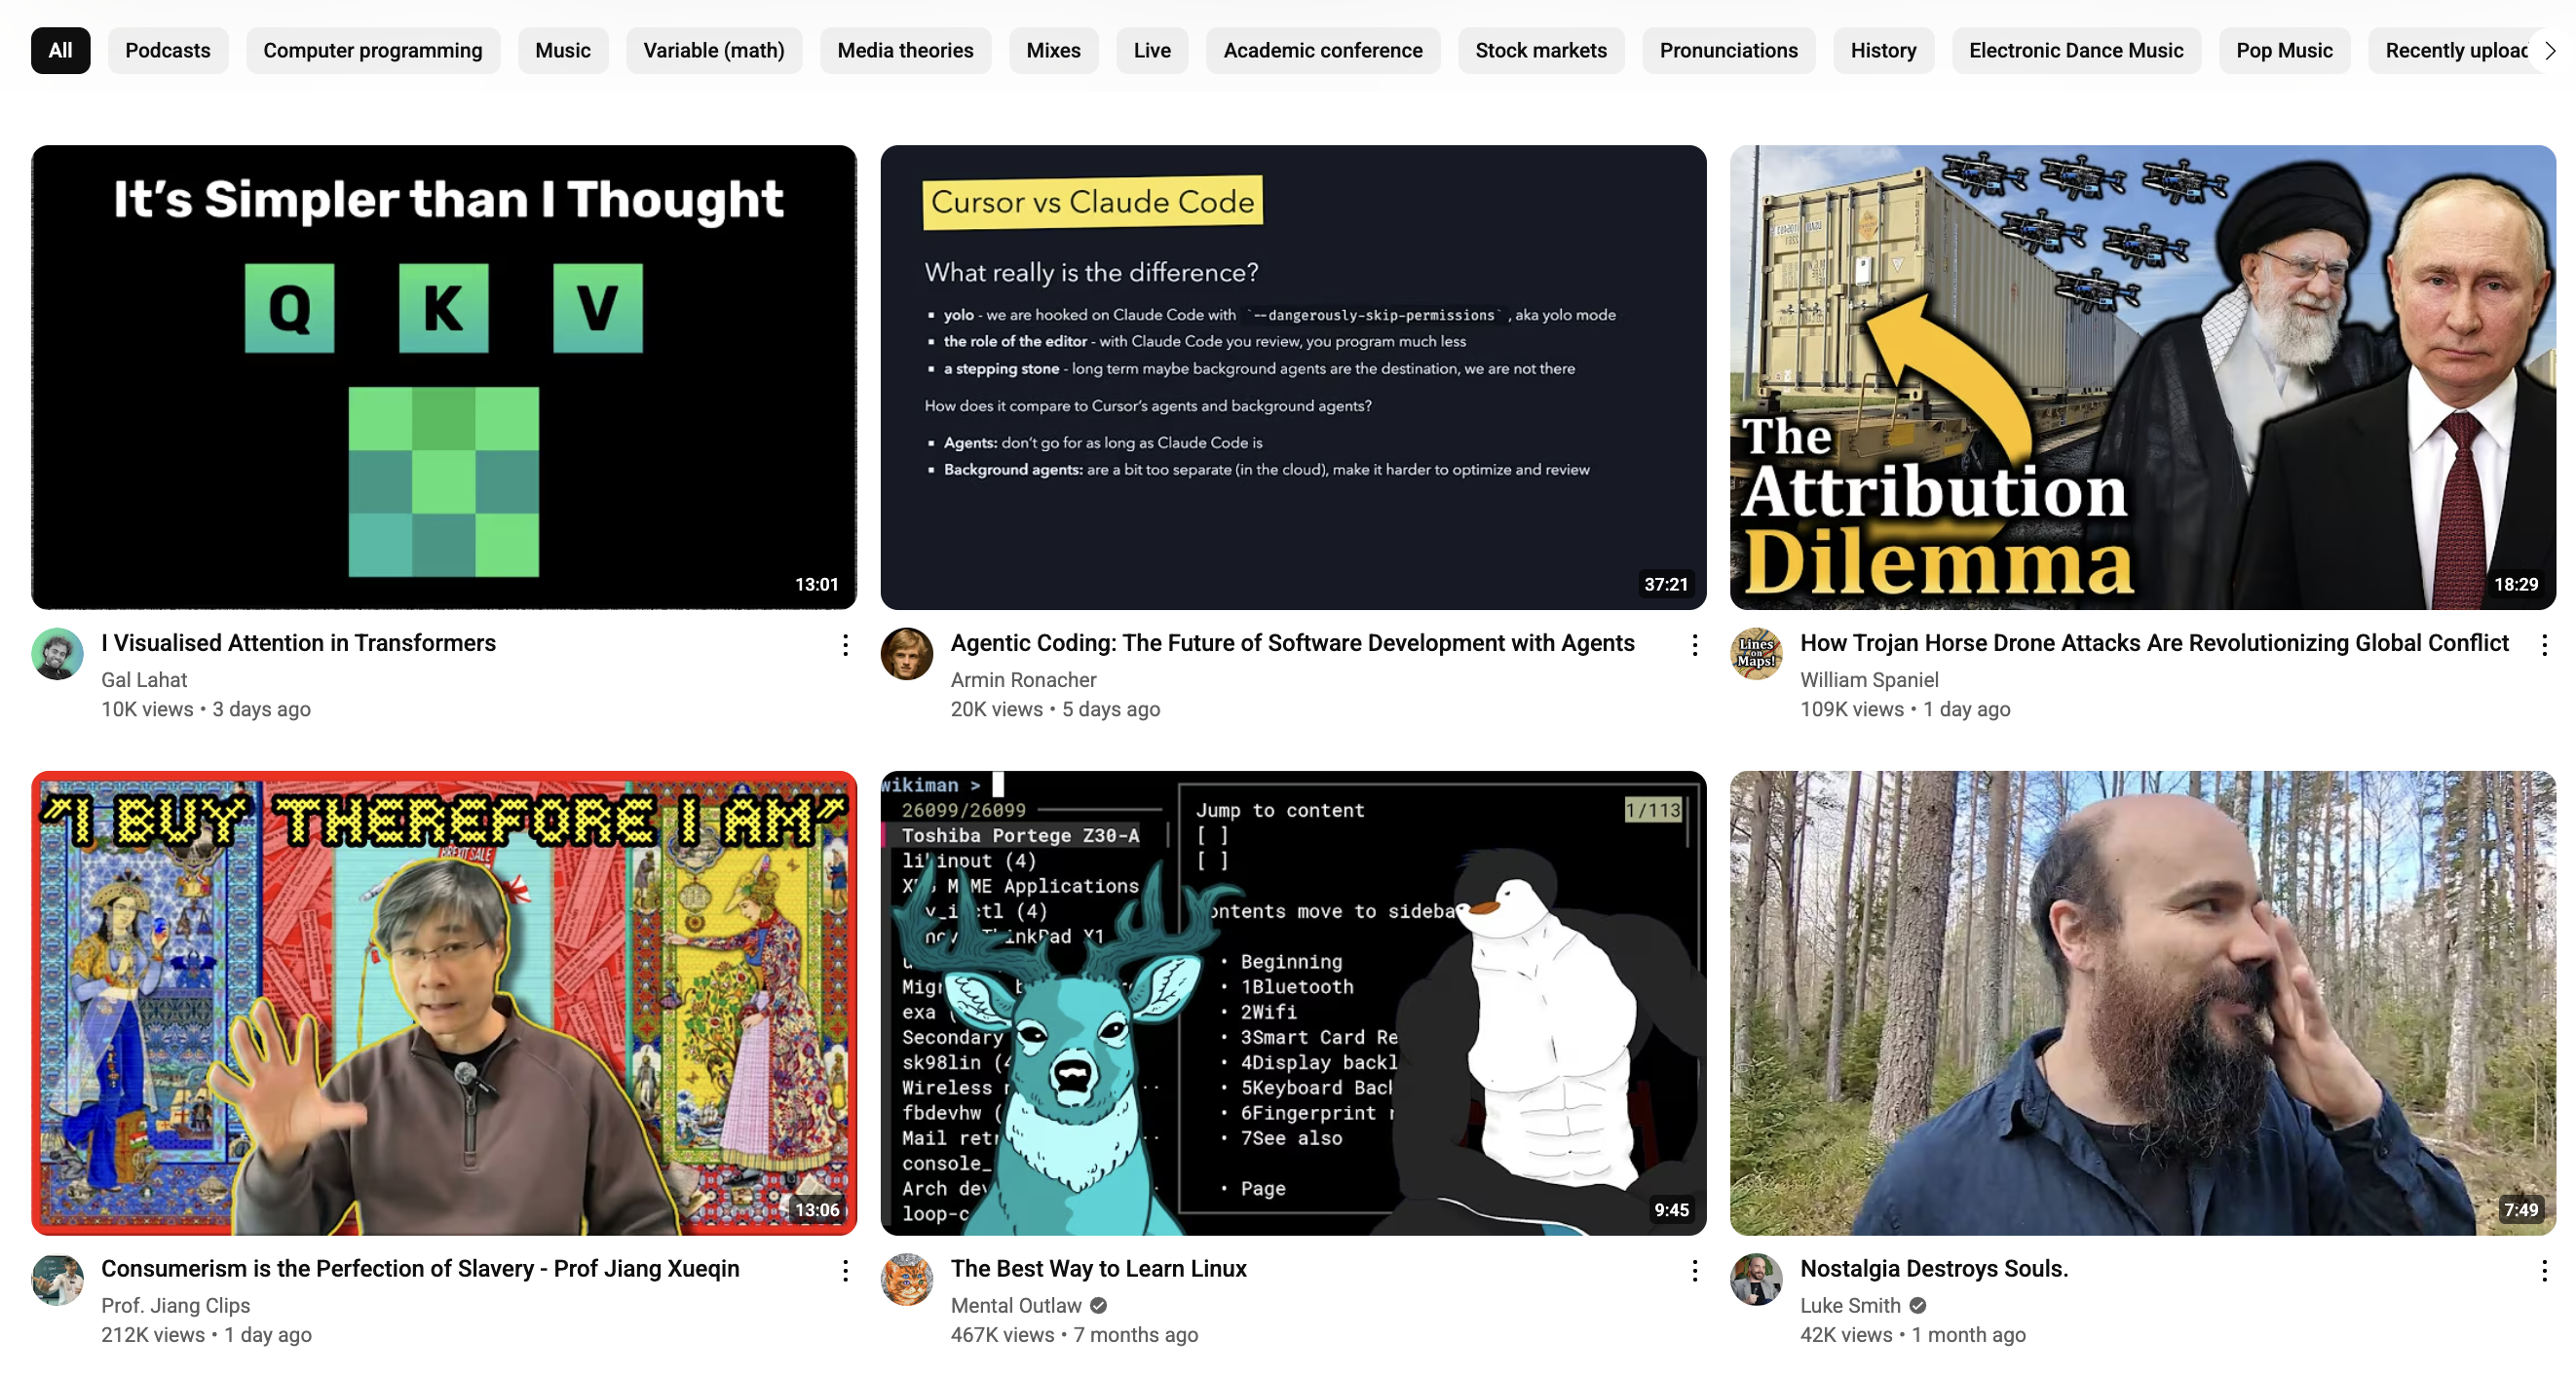Viewport: 2576px width, 1378px height.
Task: Select the Electronic Dance Music chip
Action: pyautogui.click(x=2076, y=51)
